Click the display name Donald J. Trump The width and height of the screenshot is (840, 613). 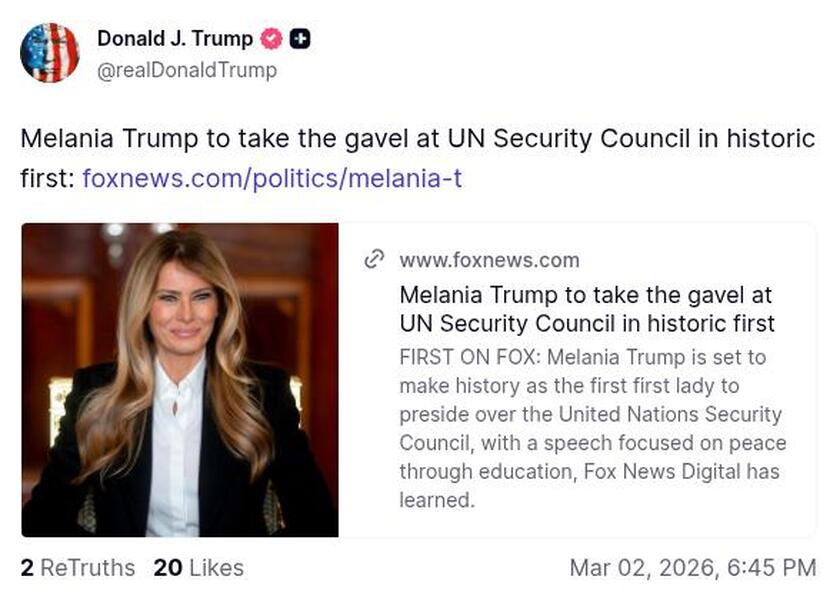[176, 40]
